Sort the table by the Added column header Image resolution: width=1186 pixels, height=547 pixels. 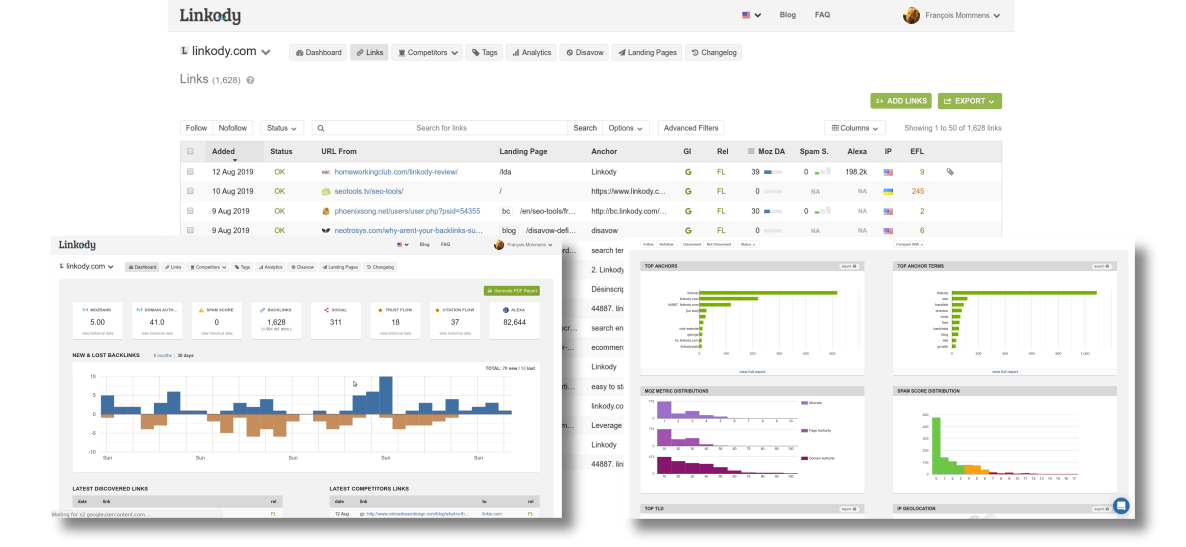click(223, 151)
